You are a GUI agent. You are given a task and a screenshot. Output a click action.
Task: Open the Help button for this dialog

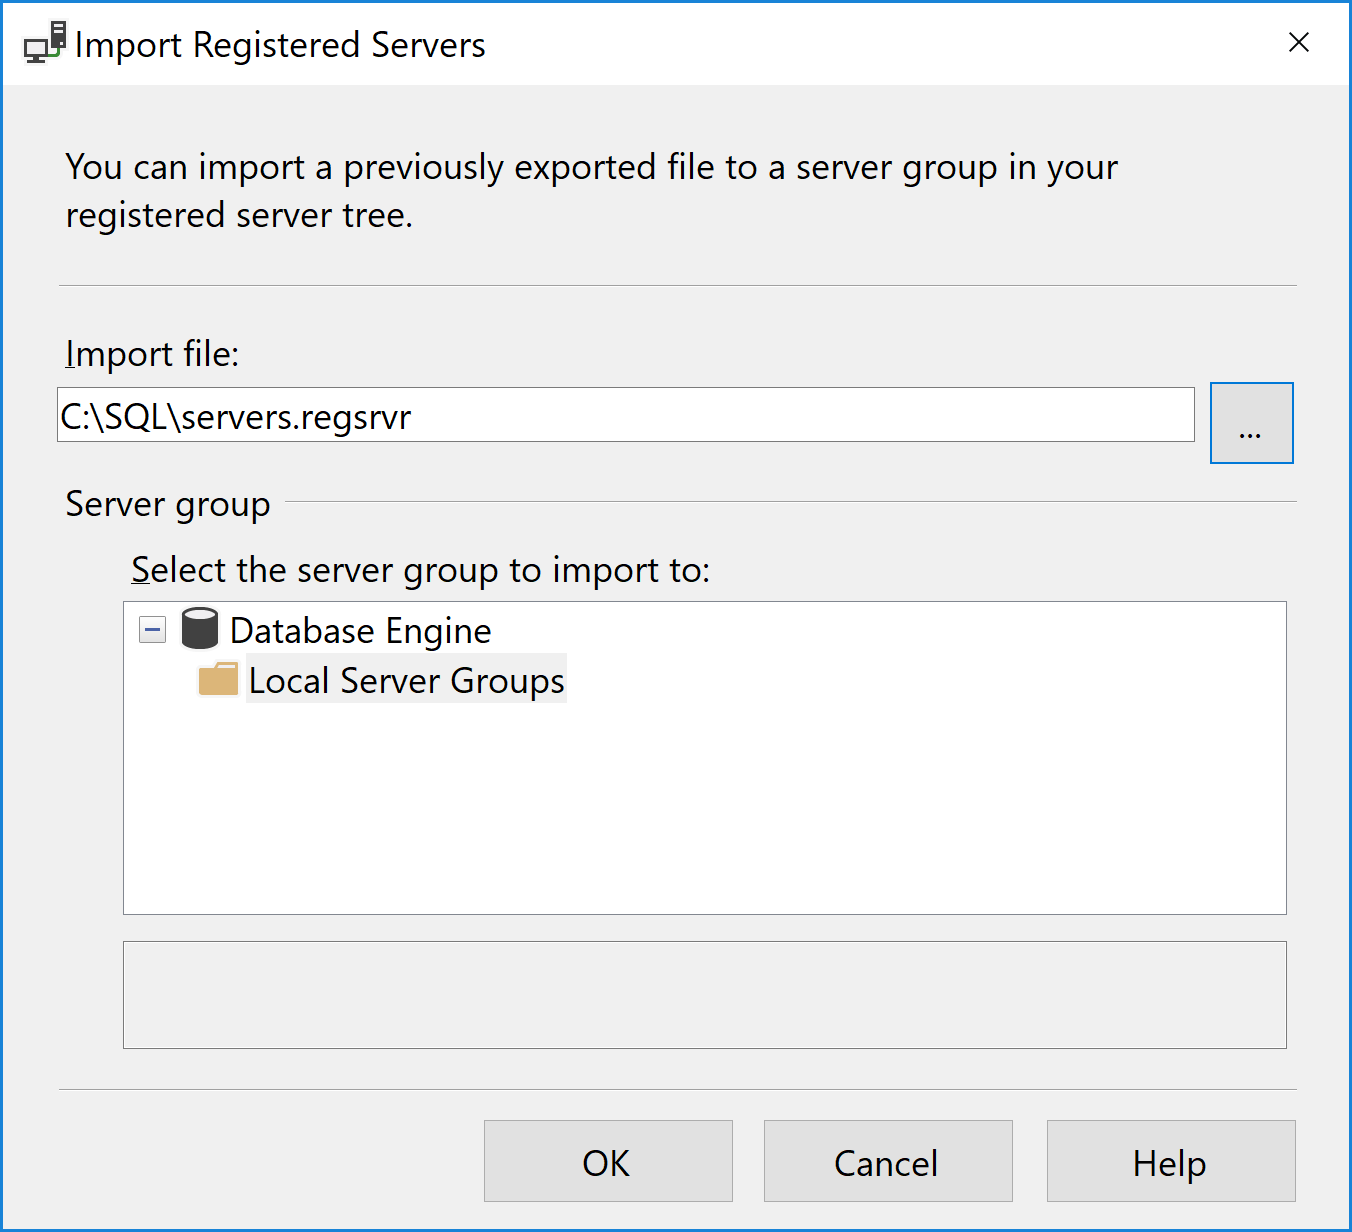(x=1170, y=1162)
